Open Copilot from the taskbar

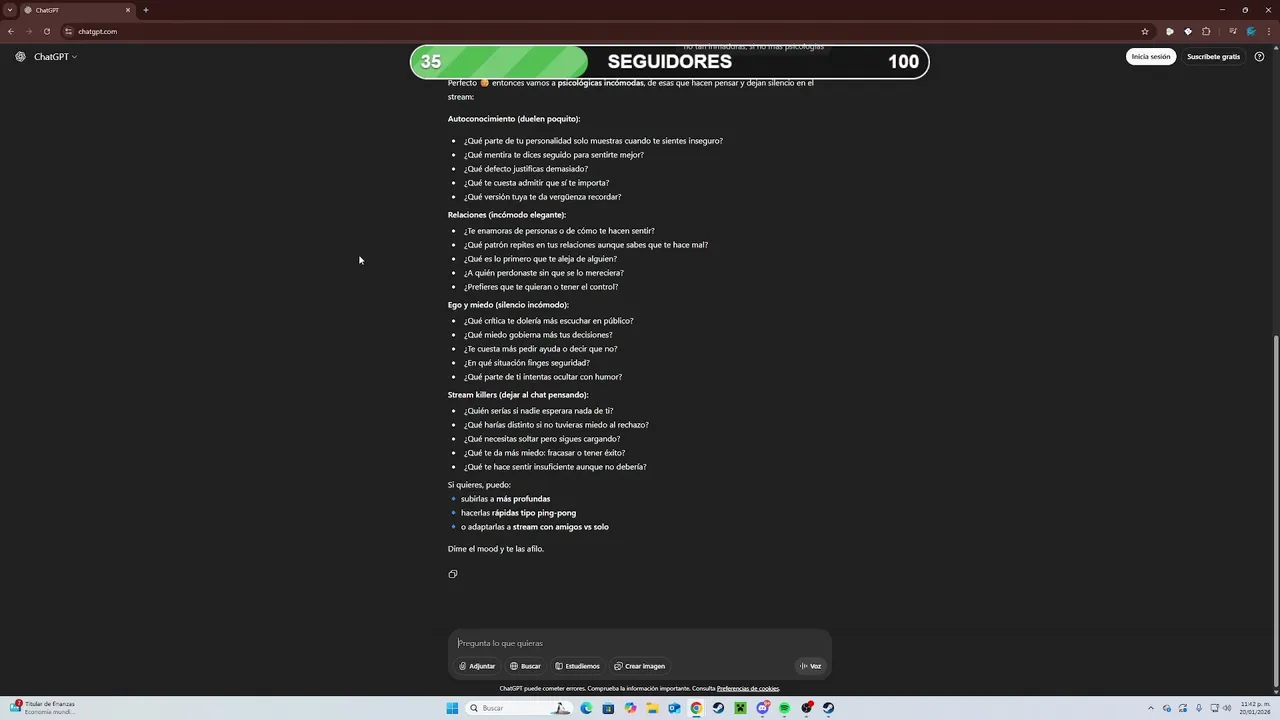630,708
